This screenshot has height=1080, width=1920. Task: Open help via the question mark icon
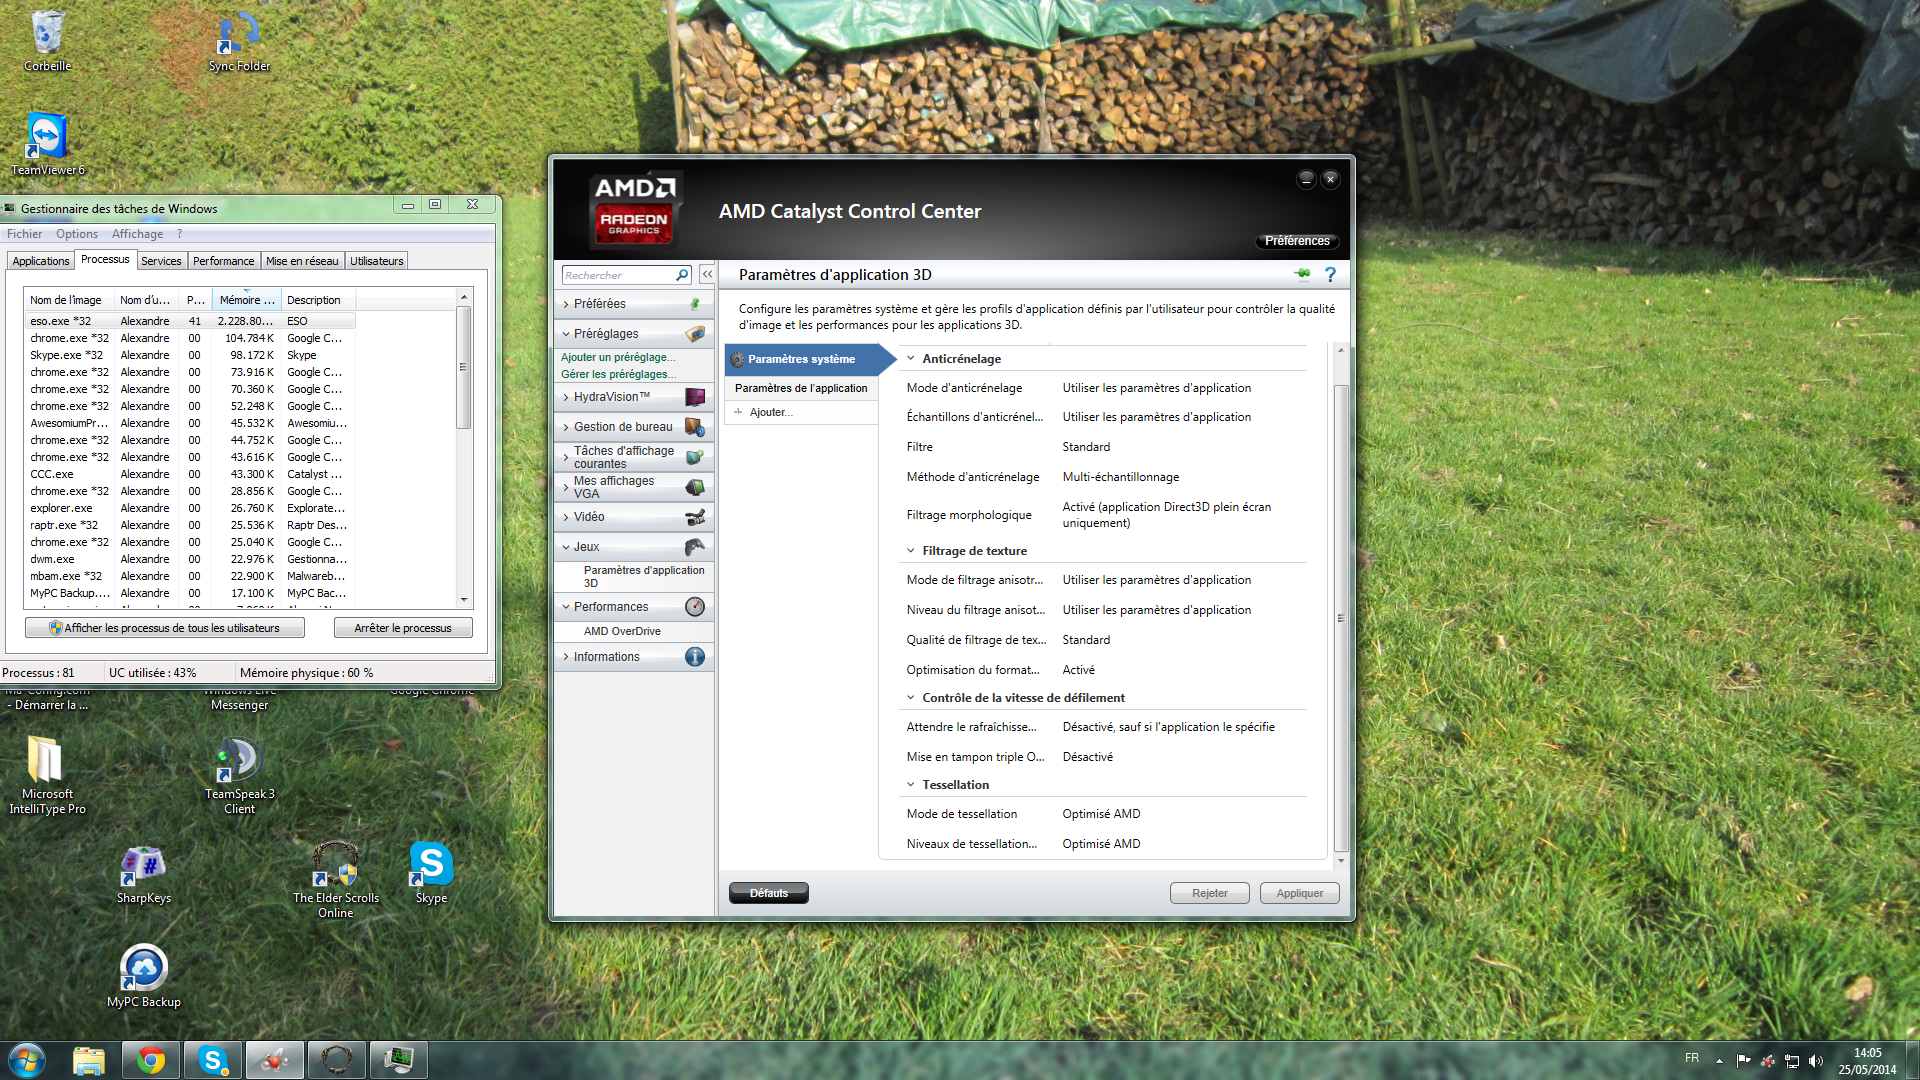click(1330, 274)
